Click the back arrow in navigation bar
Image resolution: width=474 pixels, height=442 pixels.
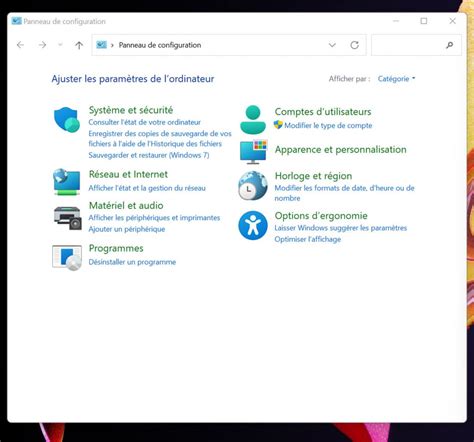[20, 45]
